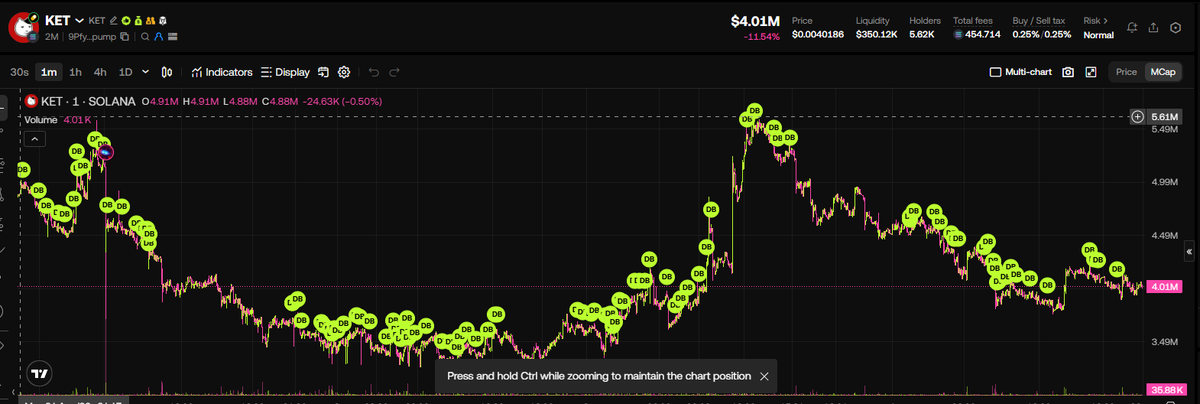Switch to the 4h timeframe

coord(100,72)
